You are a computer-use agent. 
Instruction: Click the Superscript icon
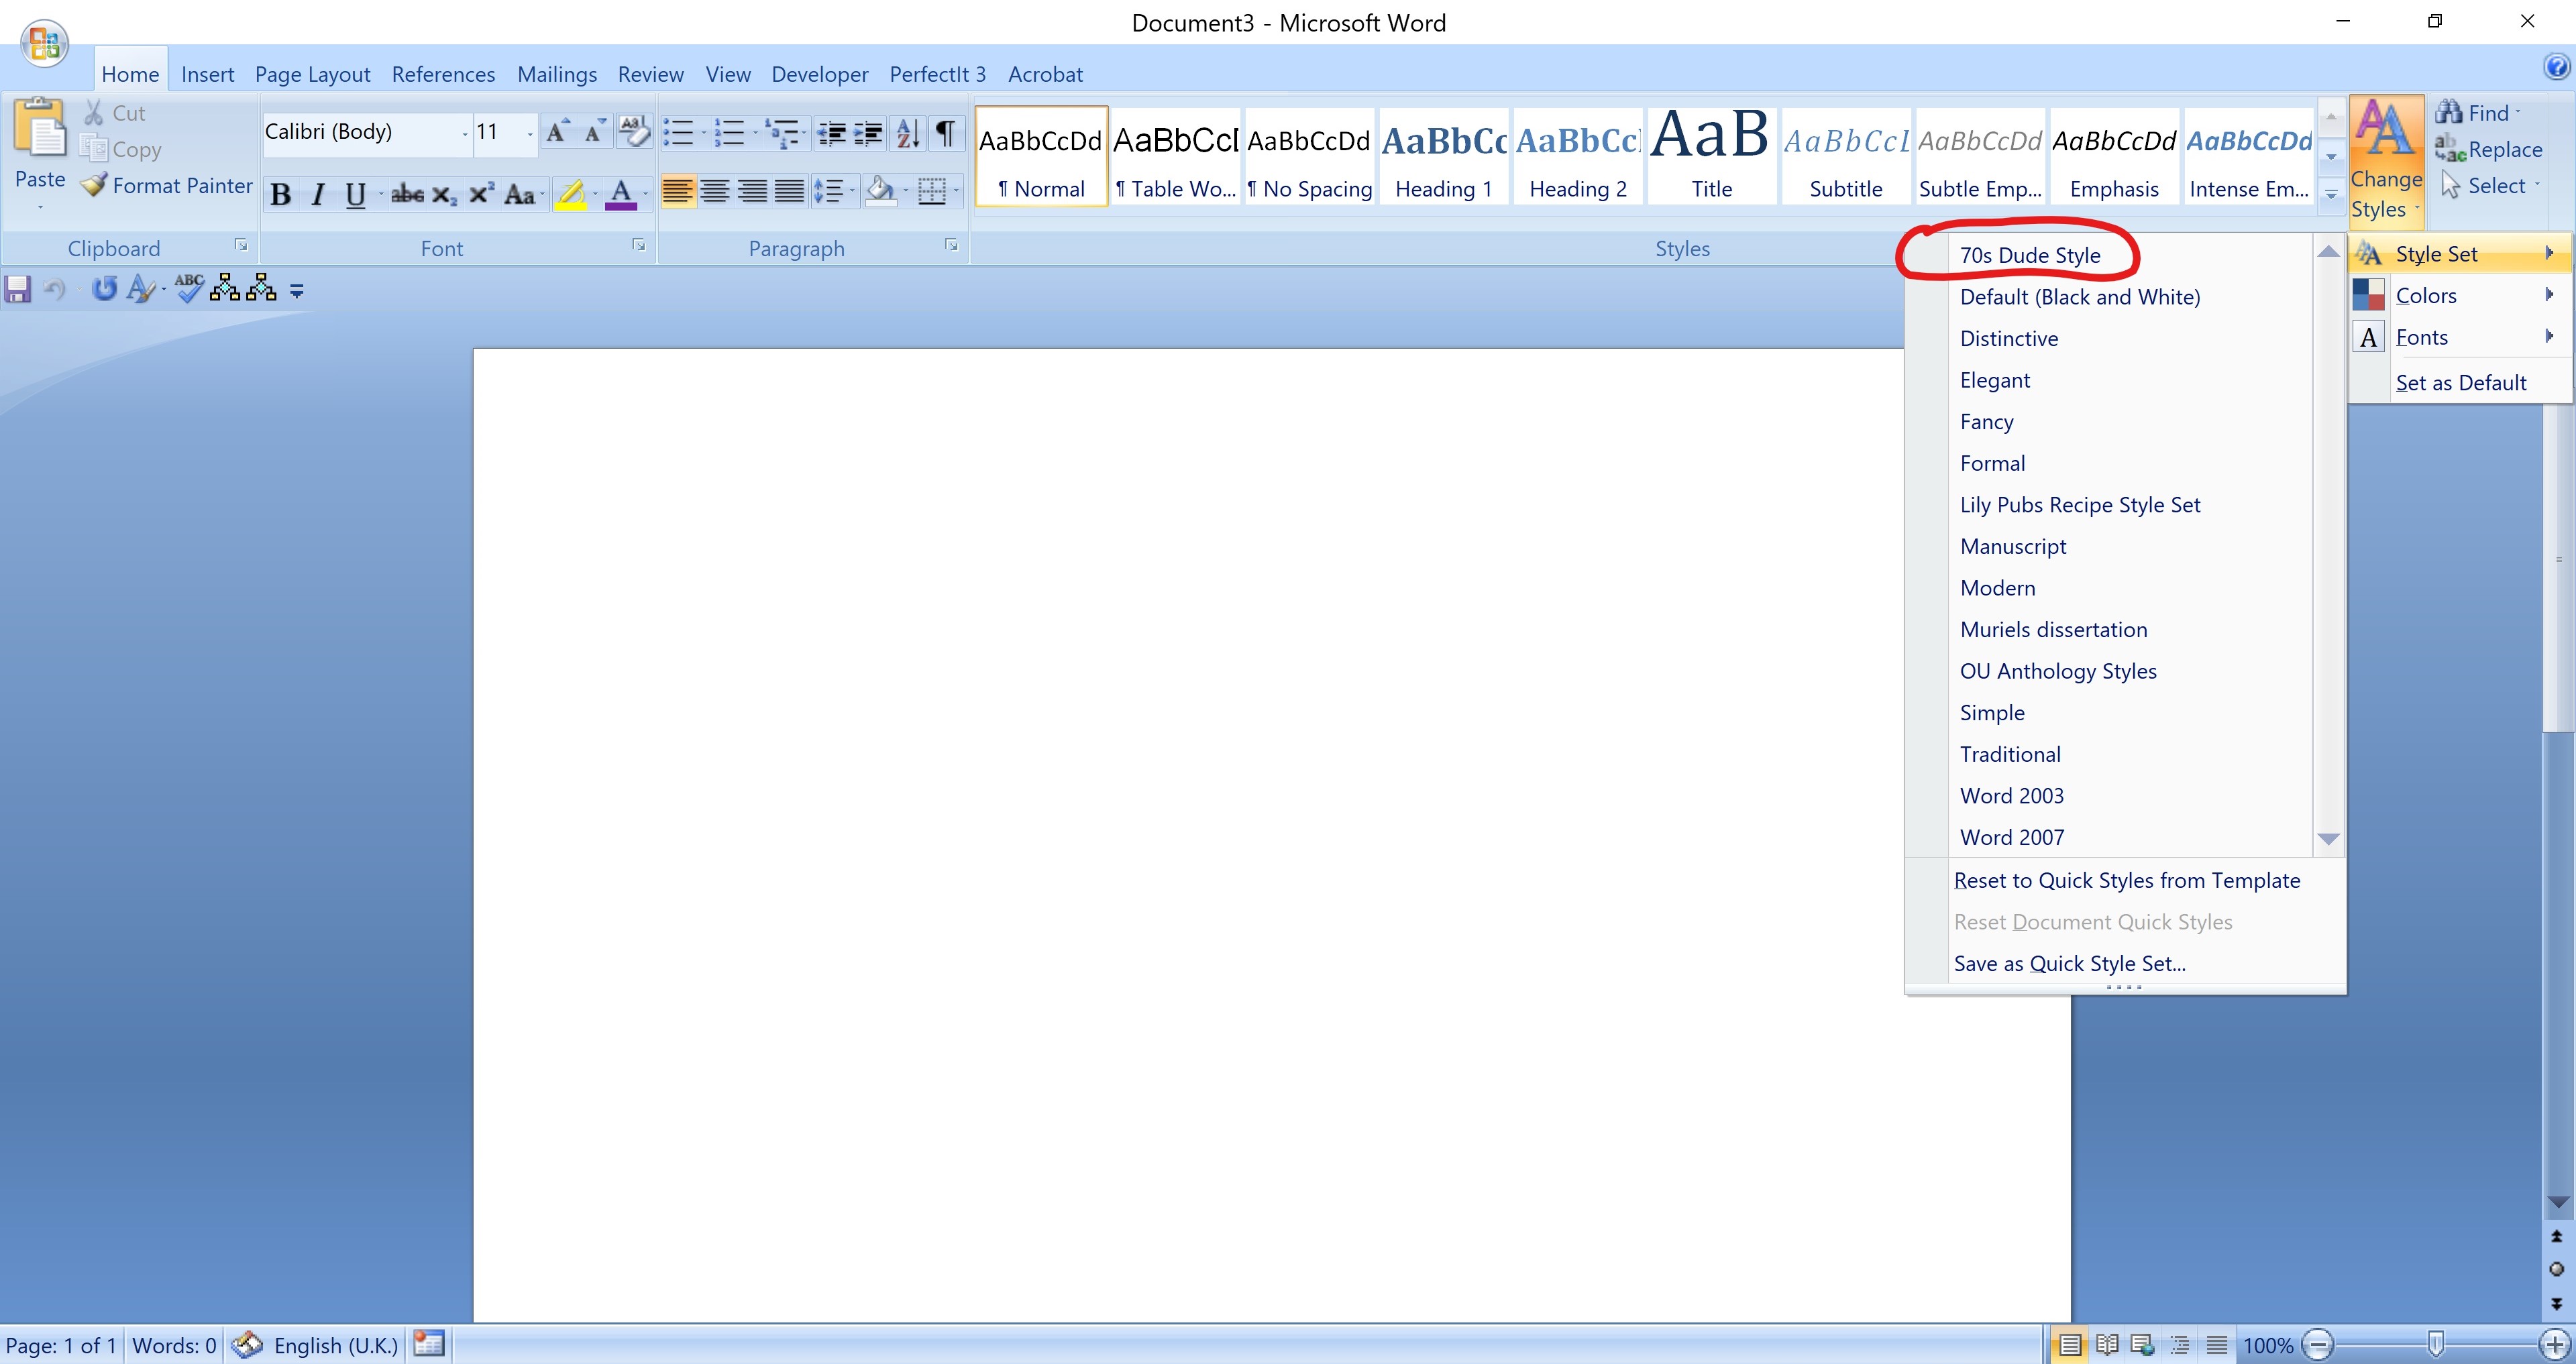coord(481,194)
